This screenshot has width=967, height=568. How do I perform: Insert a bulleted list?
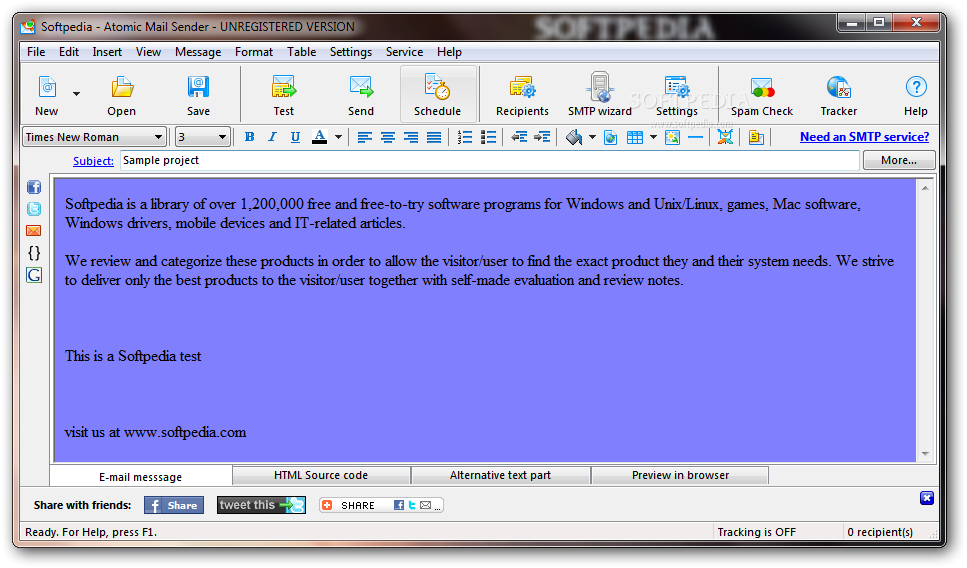click(488, 137)
